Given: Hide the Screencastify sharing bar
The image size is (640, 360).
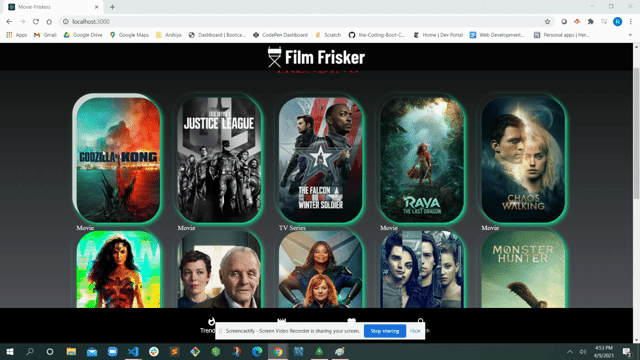Looking at the screenshot, I should pyautogui.click(x=415, y=331).
